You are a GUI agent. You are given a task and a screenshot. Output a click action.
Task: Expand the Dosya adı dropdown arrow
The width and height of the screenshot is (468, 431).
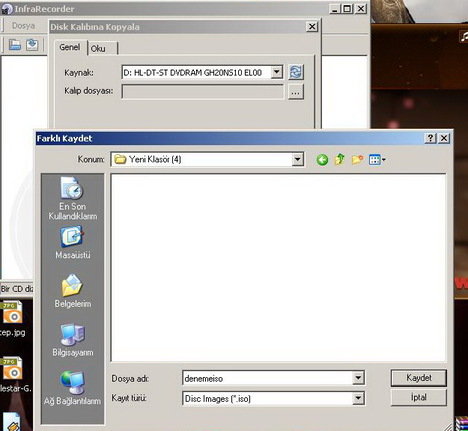coord(358,378)
